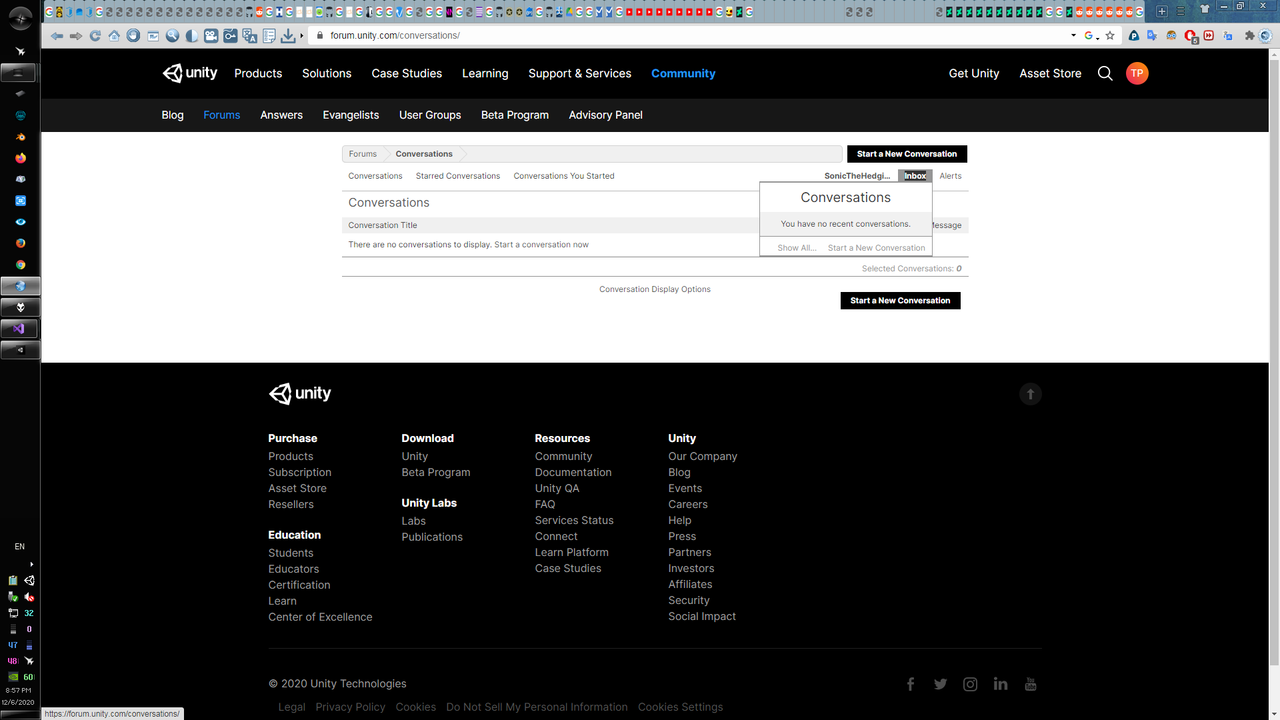Viewport: 1280px width, 720px height.
Task: Click the video camera toolbar icon
Action: tap(211, 35)
